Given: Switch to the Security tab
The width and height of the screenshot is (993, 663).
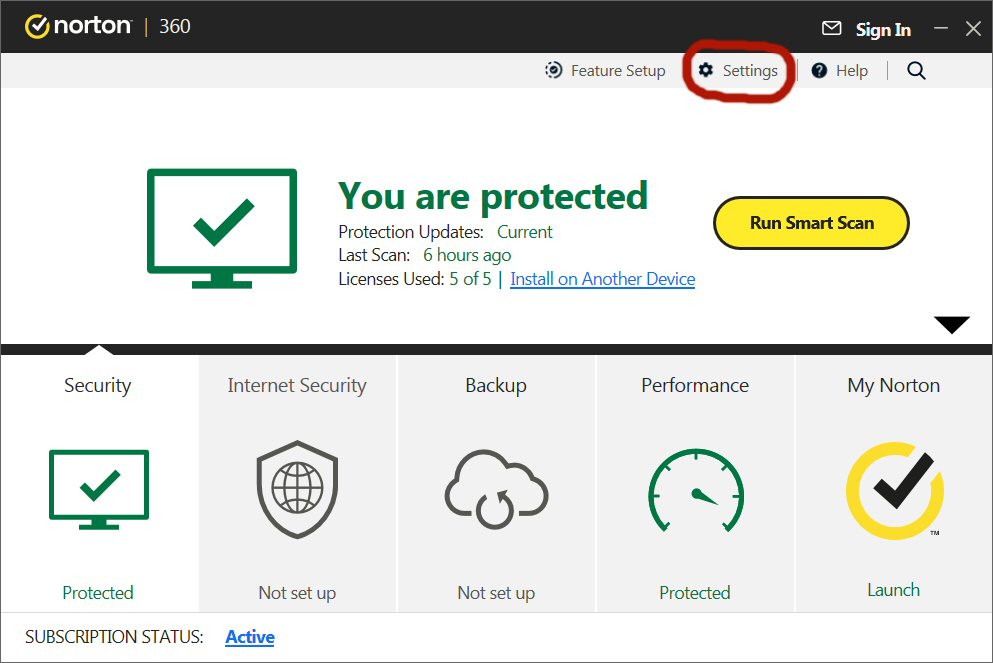Looking at the screenshot, I should tap(99, 484).
